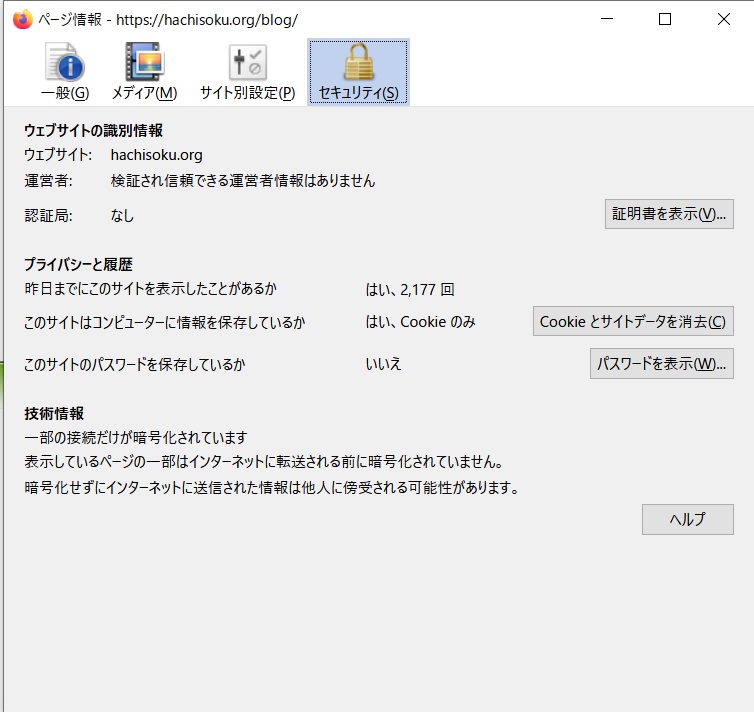Image resolution: width=754 pixels, height=712 pixels.
Task: Maximize the page info window
Action: 665,19
